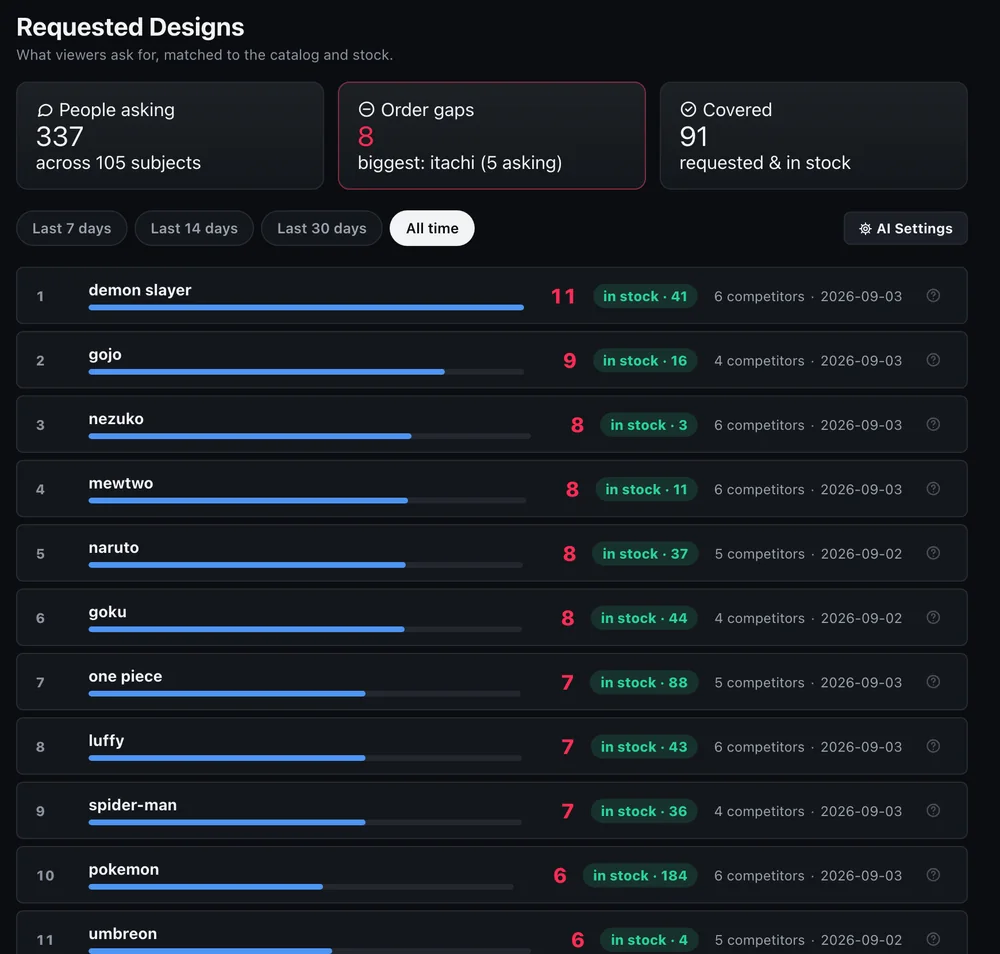Click the pokemon request bar
The image size is (1000, 954).
pyautogui.click(x=301, y=887)
